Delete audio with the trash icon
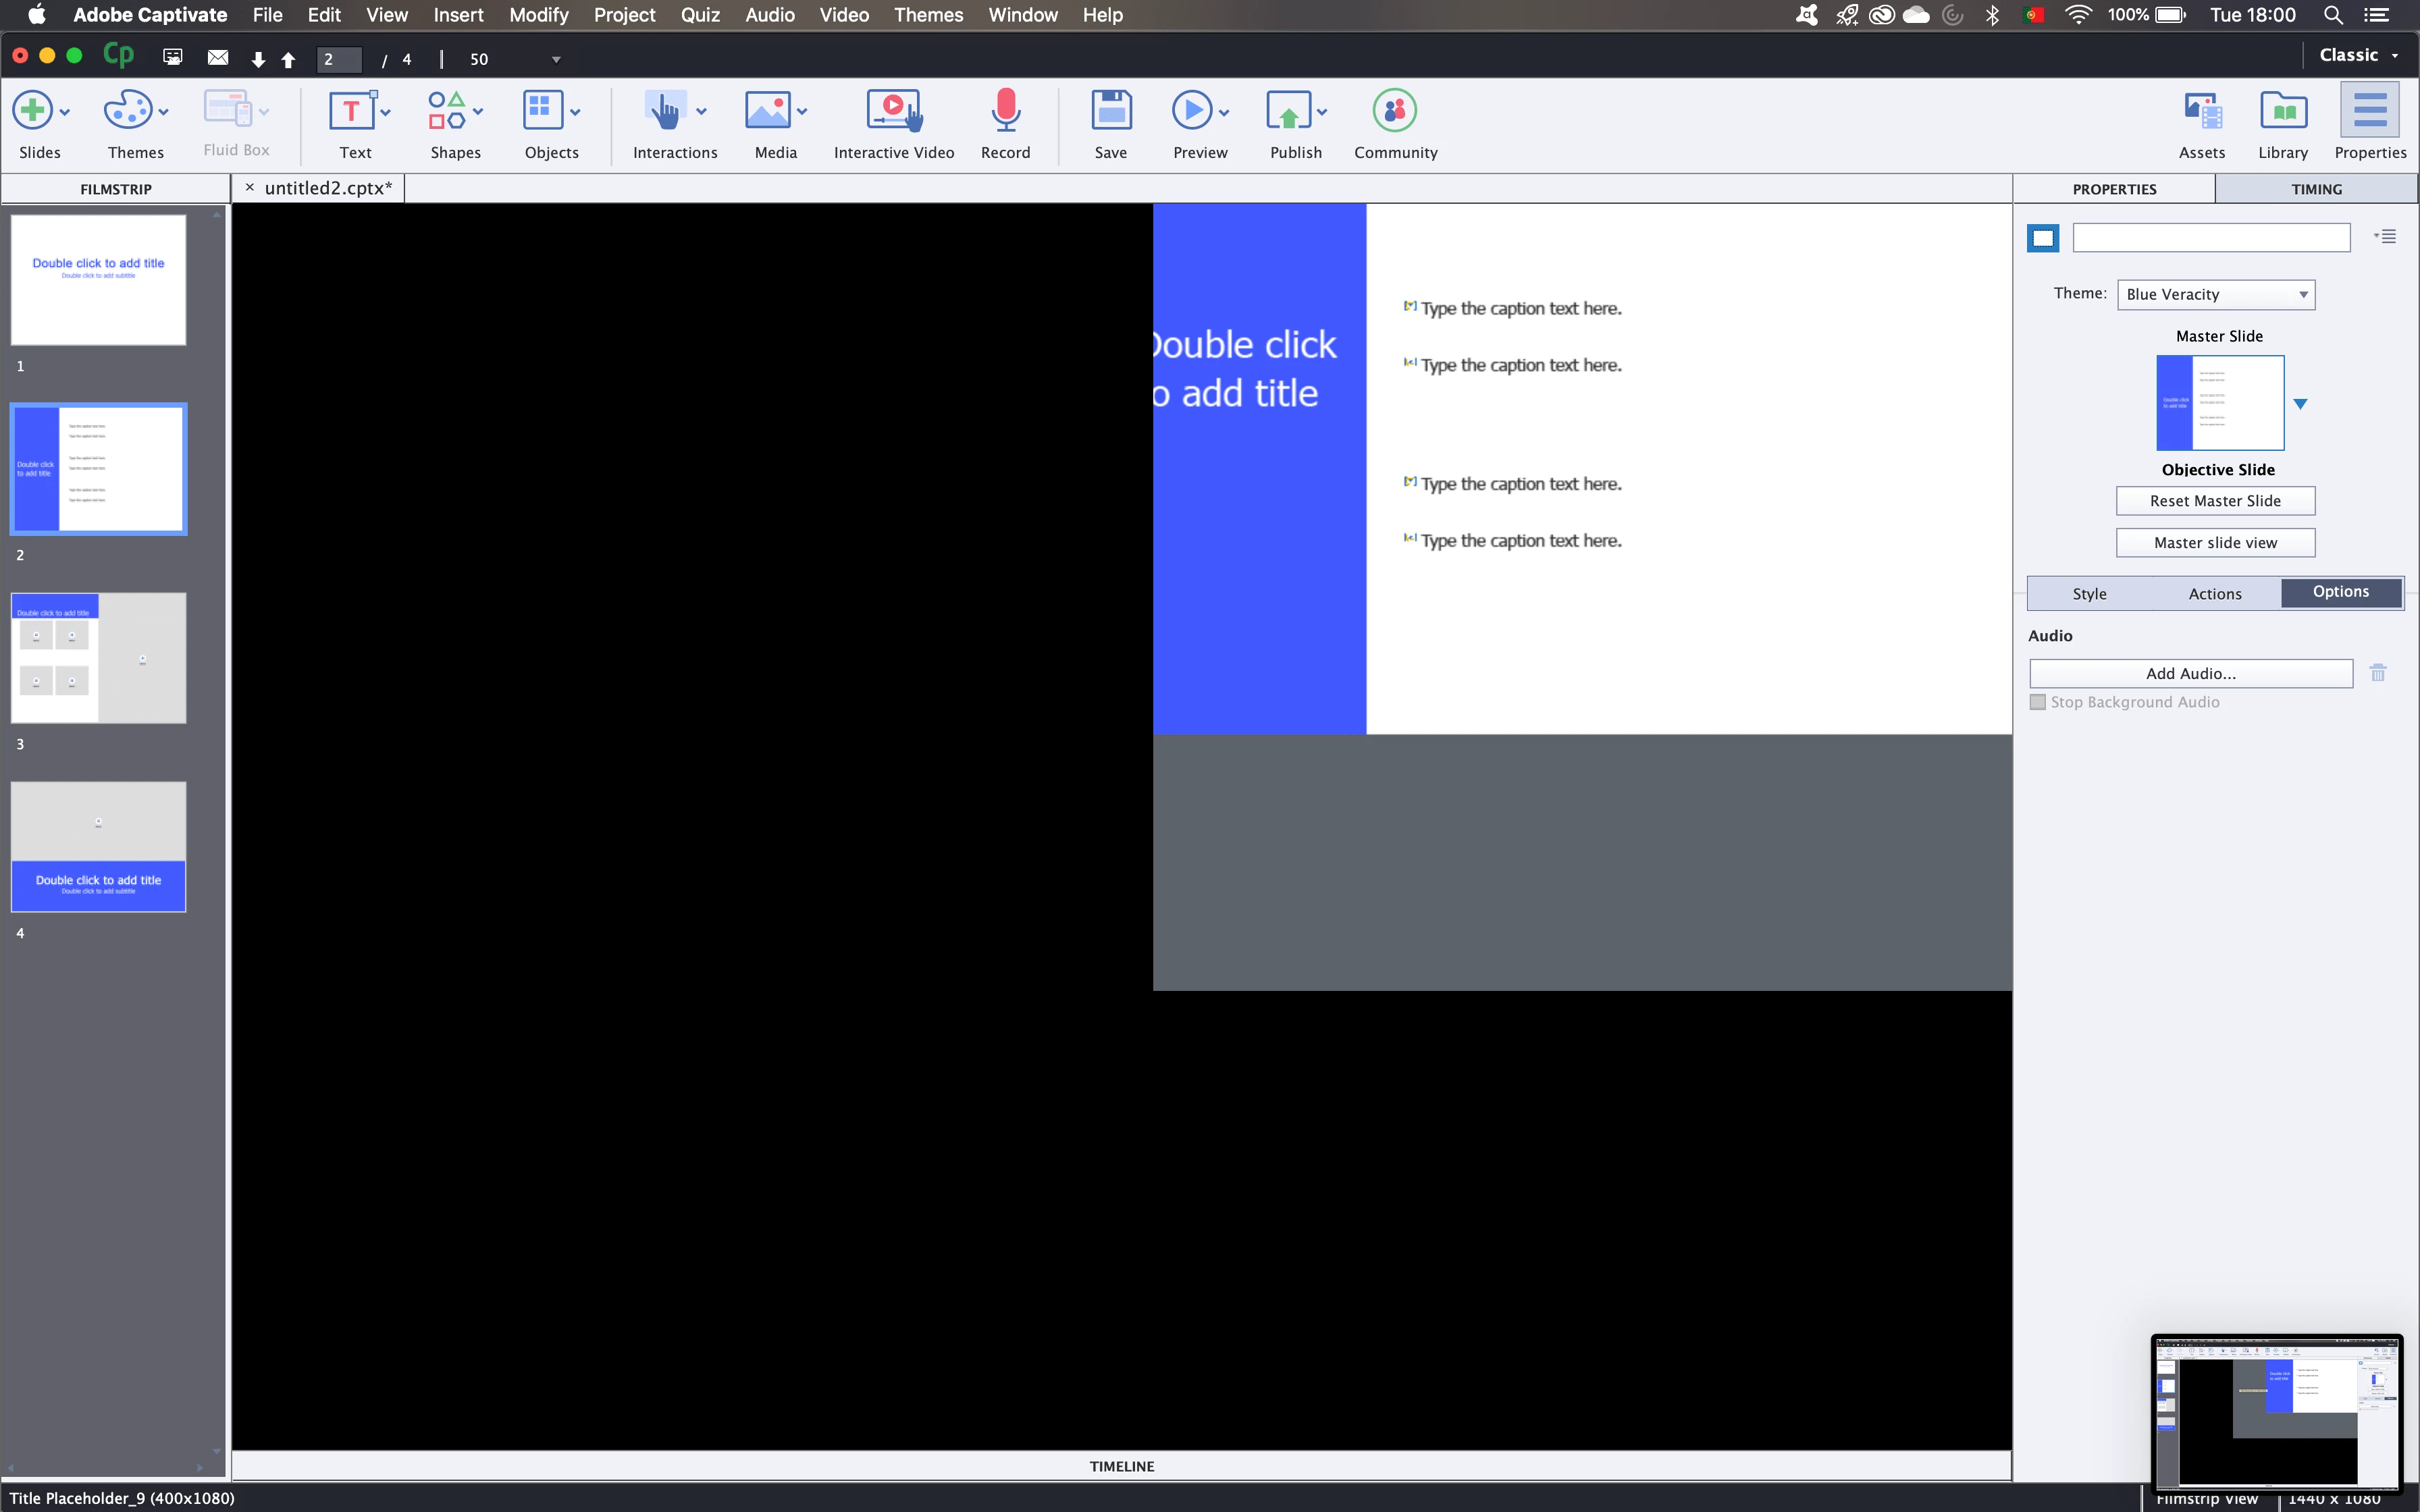This screenshot has width=2420, height=1512. click(x=2378, y=673)
